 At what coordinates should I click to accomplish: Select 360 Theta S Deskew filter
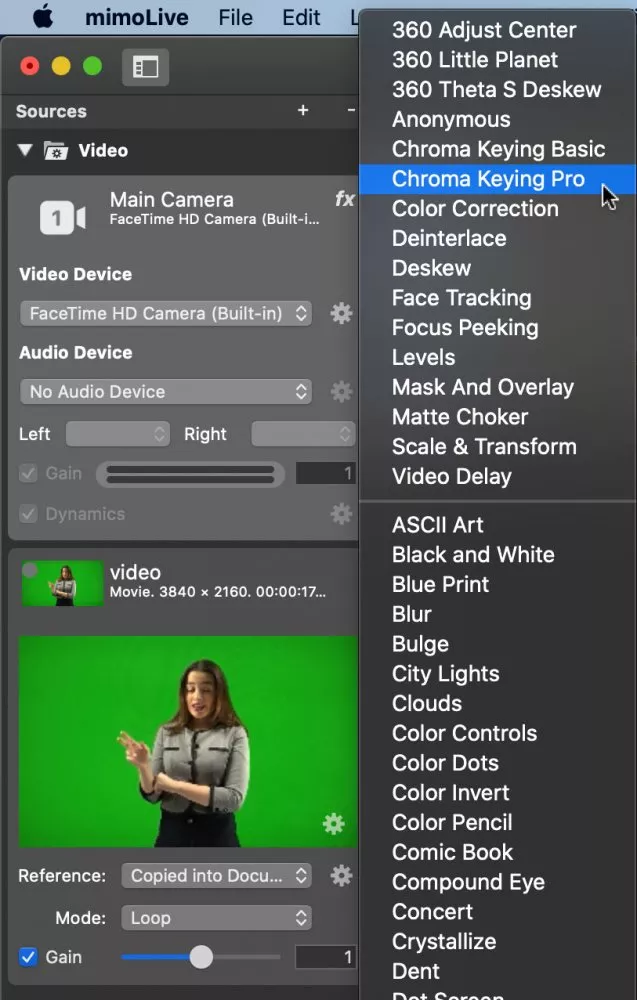497,89
